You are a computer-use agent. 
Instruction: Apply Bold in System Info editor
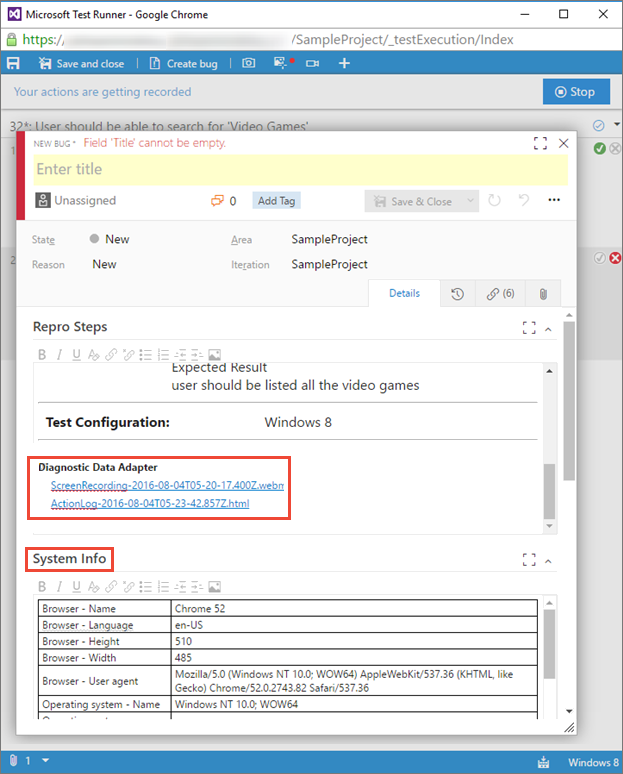pos(42,586)
